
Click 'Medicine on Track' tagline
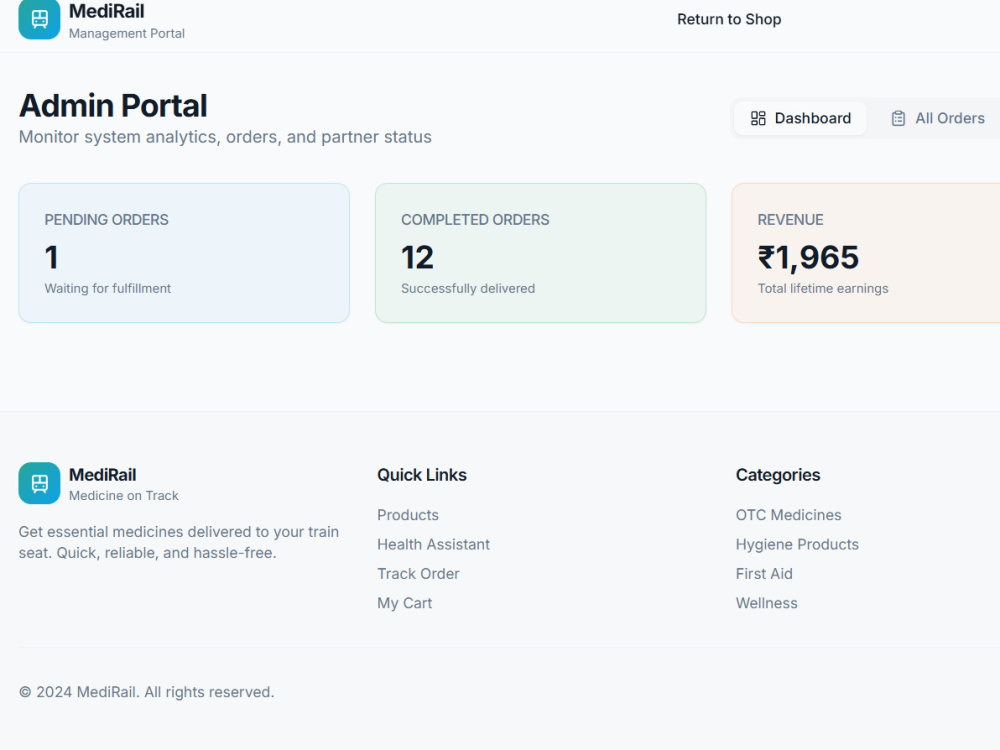124,496
